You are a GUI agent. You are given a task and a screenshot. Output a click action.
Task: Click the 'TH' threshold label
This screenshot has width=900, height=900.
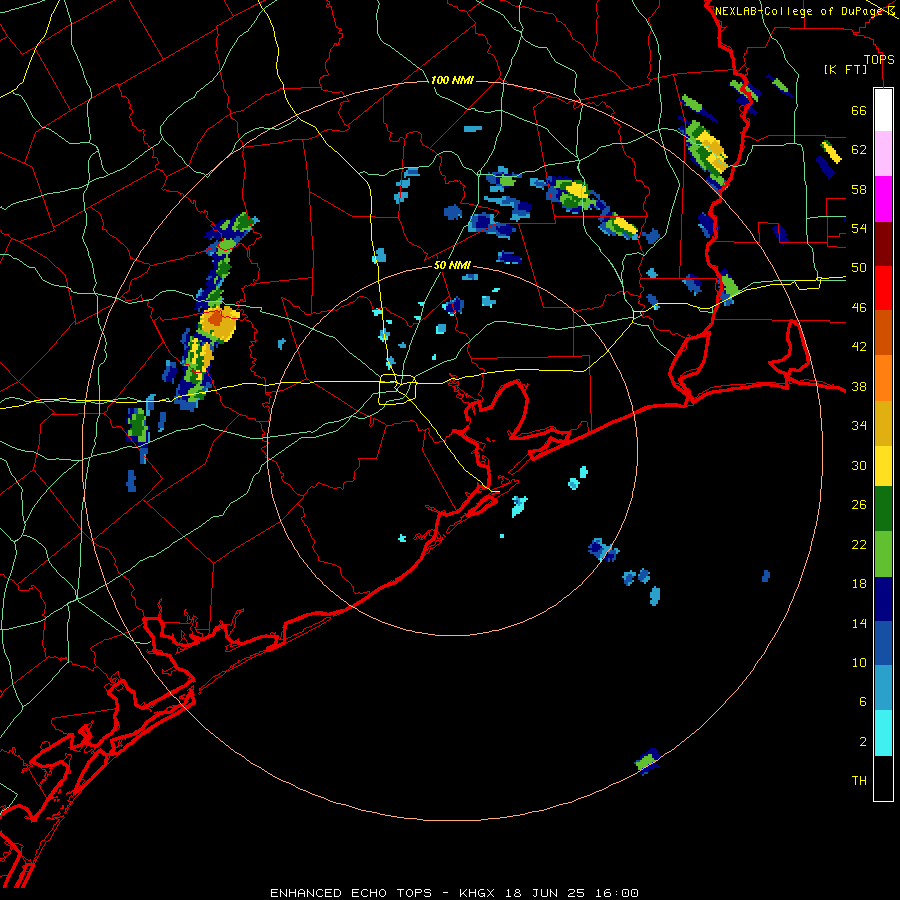[859, 781]
